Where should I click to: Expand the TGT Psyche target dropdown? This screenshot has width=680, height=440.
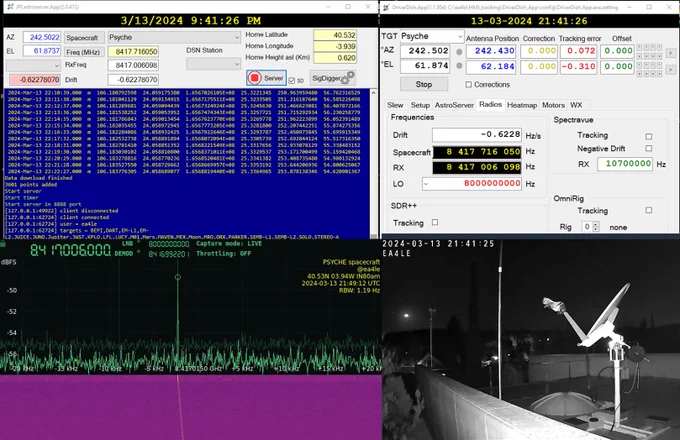[432, 36]
